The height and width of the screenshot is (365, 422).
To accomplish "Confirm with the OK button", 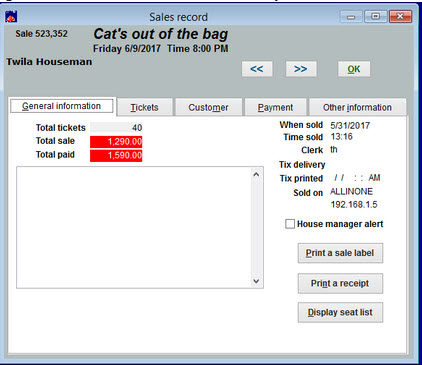I will click(x=354, y=69).
